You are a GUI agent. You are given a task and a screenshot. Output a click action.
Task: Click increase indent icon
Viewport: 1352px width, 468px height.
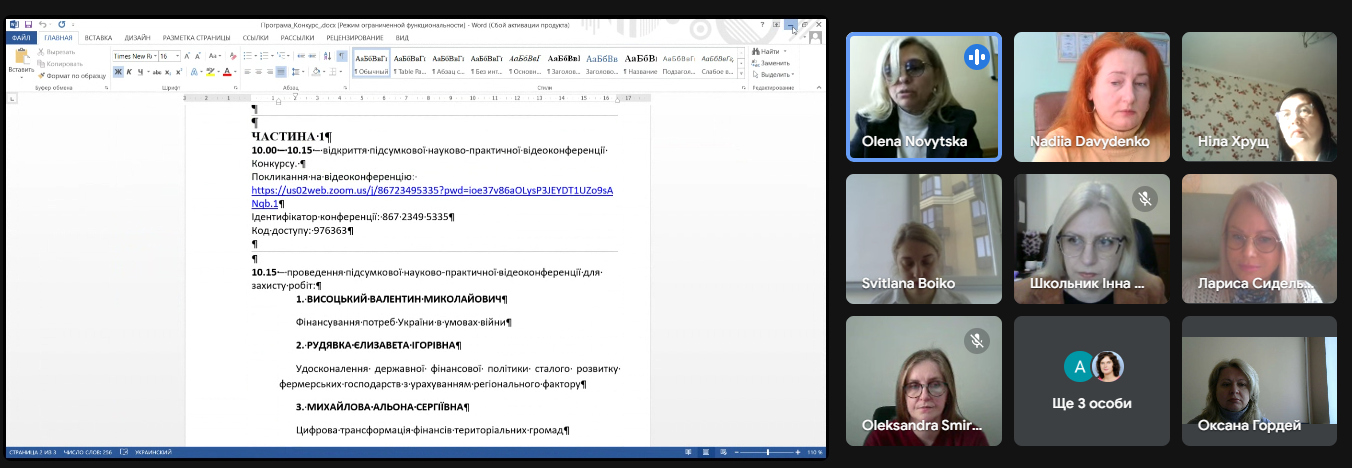point(312,56)
